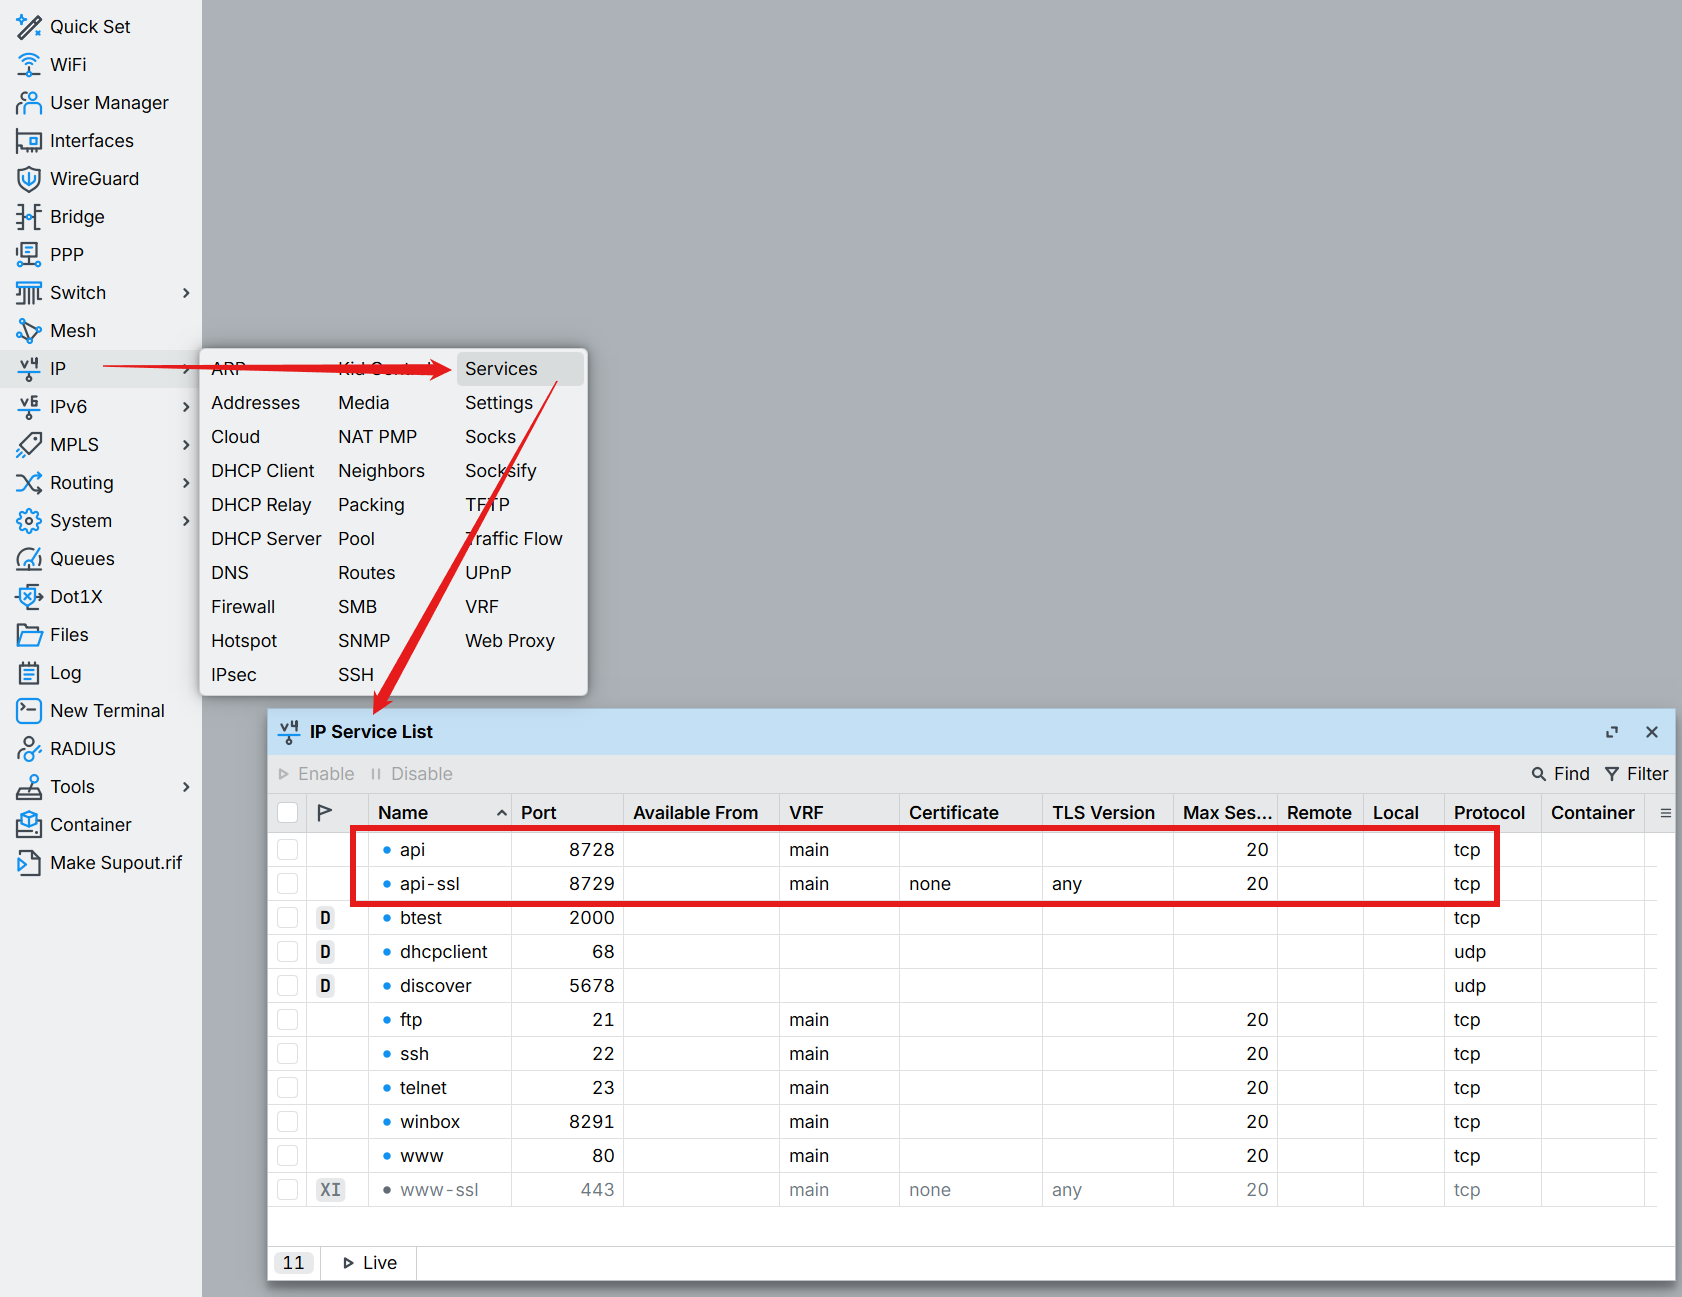Open New Terminal icon
This screenshot has width=1682, height=1297.
(x=29, y=711)
